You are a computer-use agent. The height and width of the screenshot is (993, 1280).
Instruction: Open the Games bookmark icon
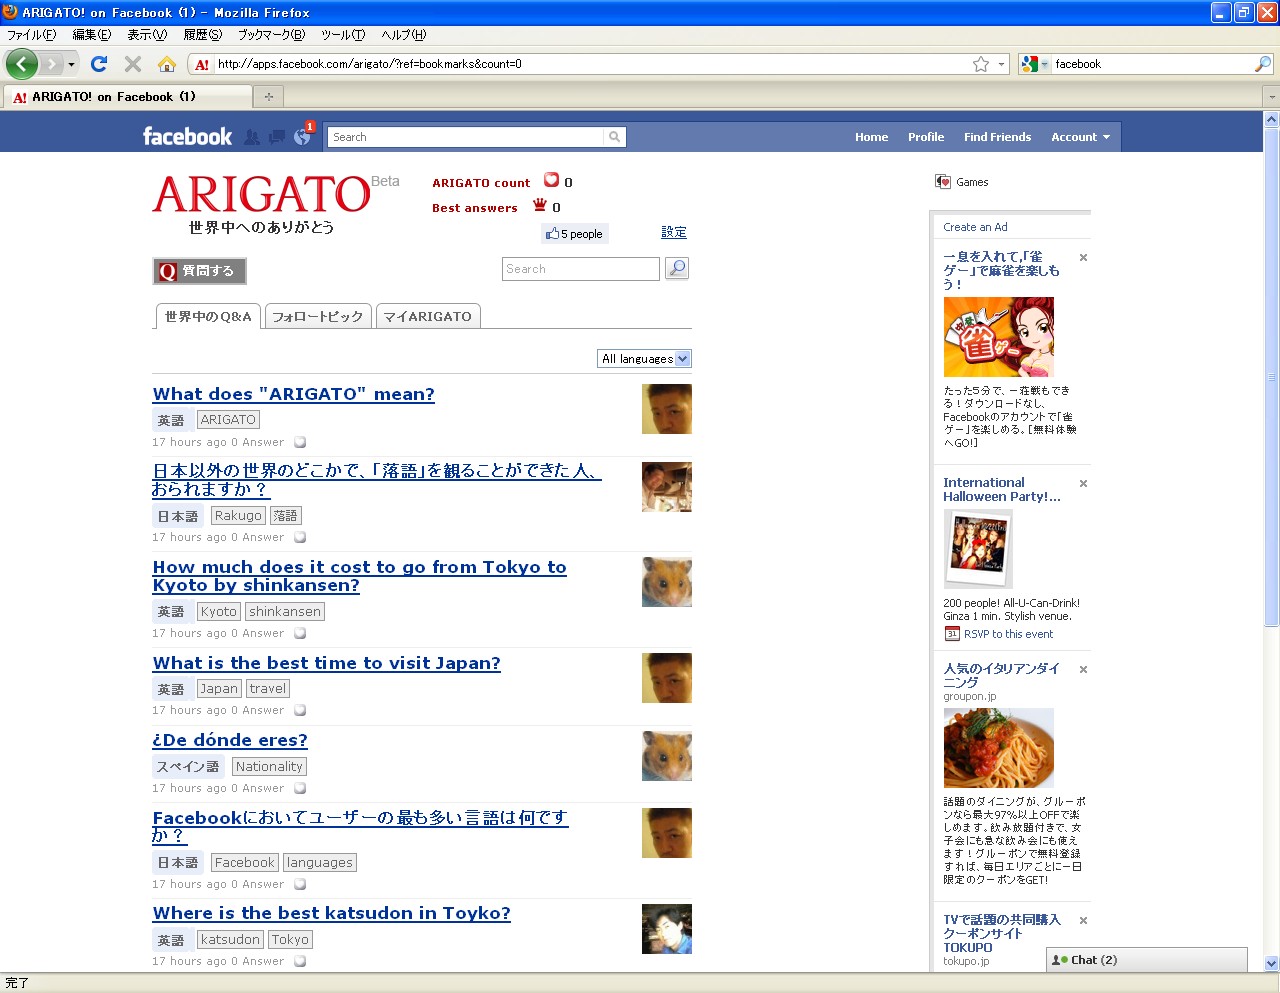(943, 181)
